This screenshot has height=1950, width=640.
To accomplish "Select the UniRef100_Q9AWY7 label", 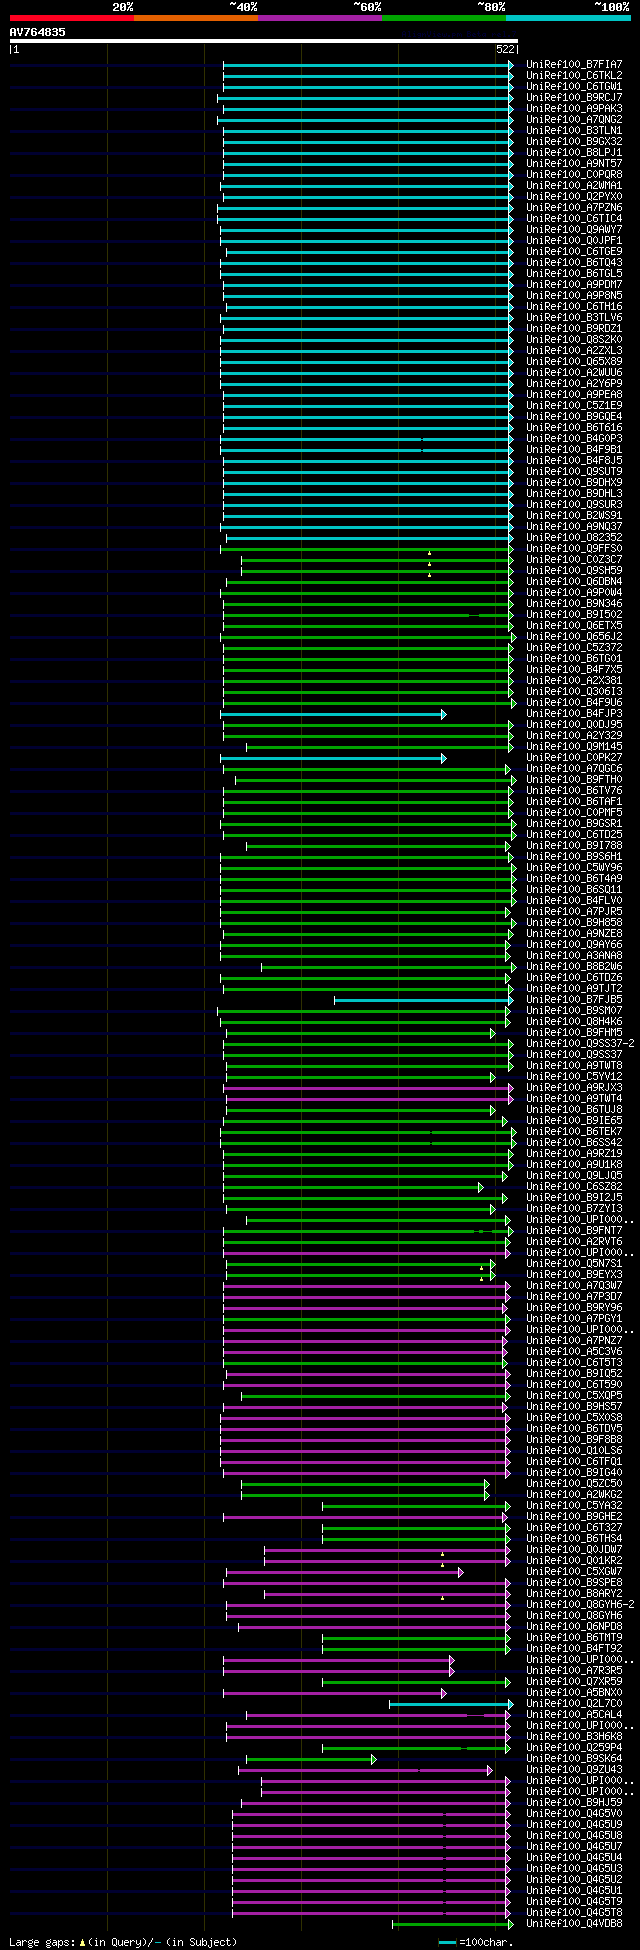I will [x=574, y=229].
